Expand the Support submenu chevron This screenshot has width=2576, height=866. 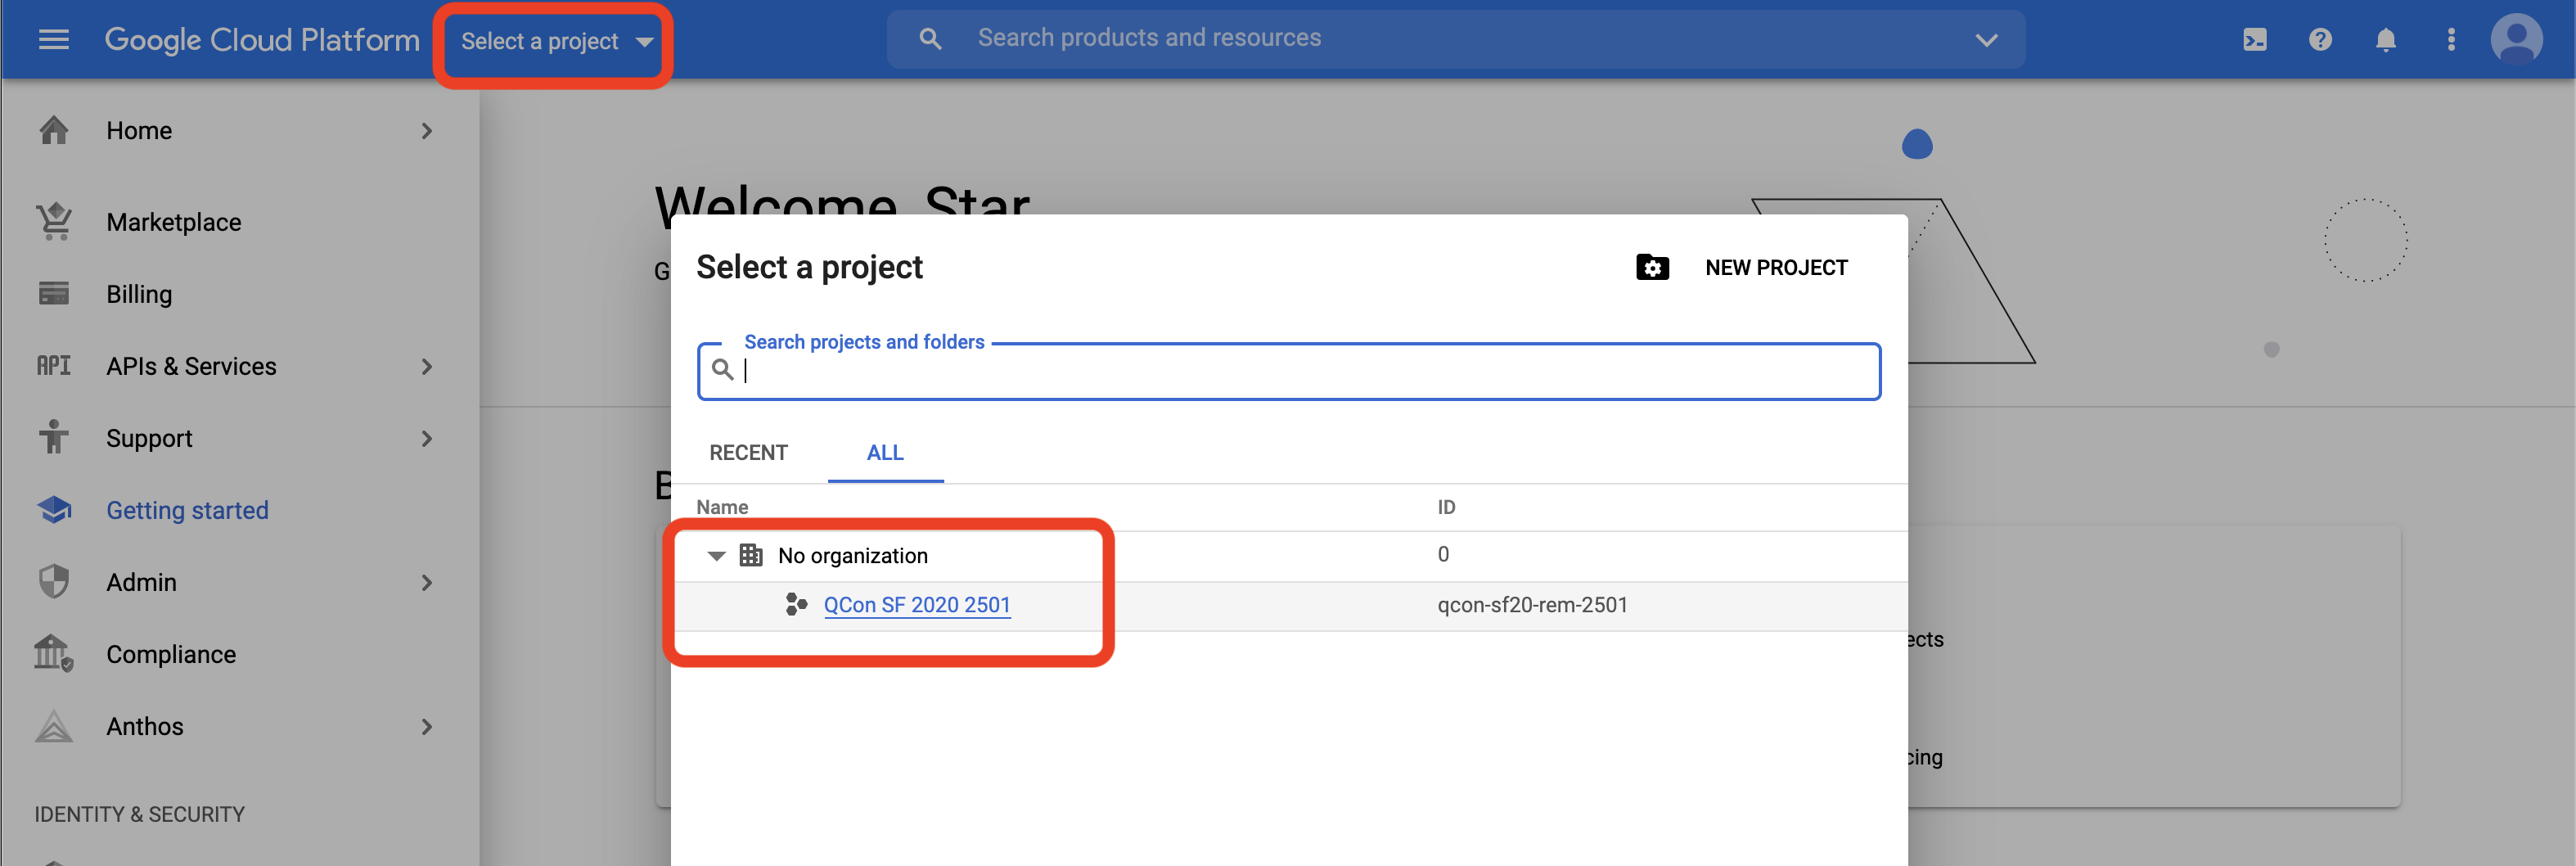(x=427, y=439)
